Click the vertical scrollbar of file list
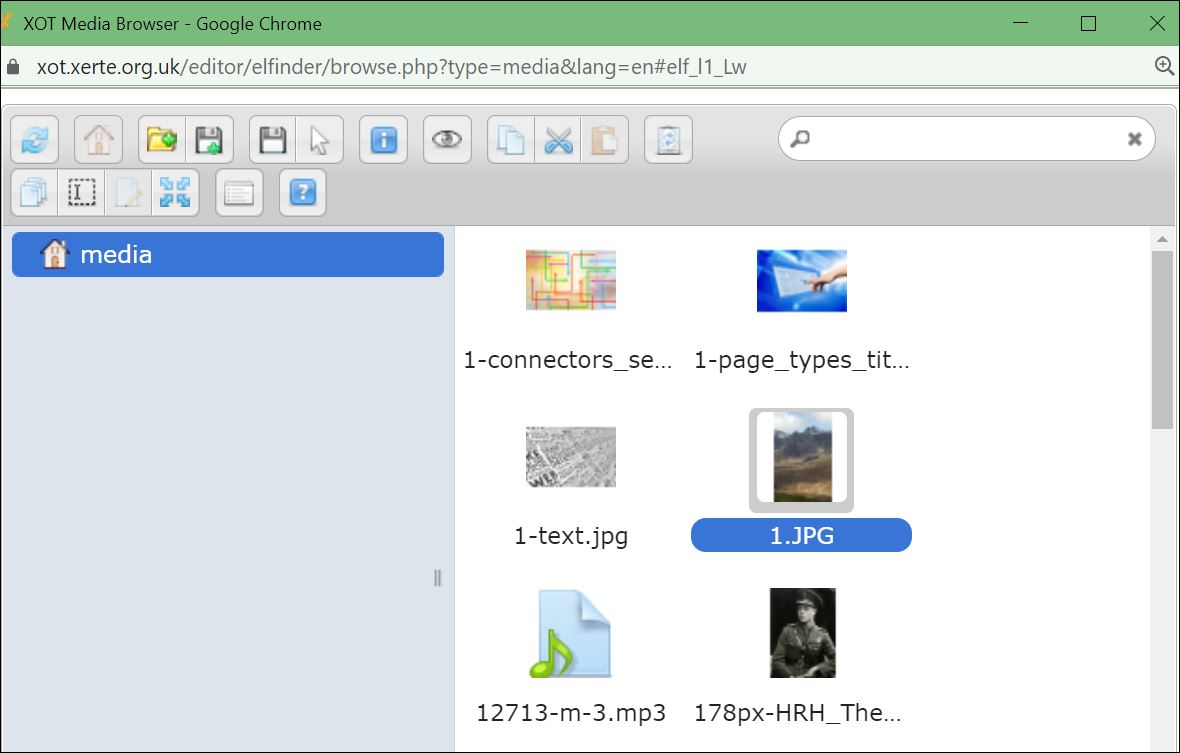The width and height of the screenshot is (1180, 753). 1162,340
